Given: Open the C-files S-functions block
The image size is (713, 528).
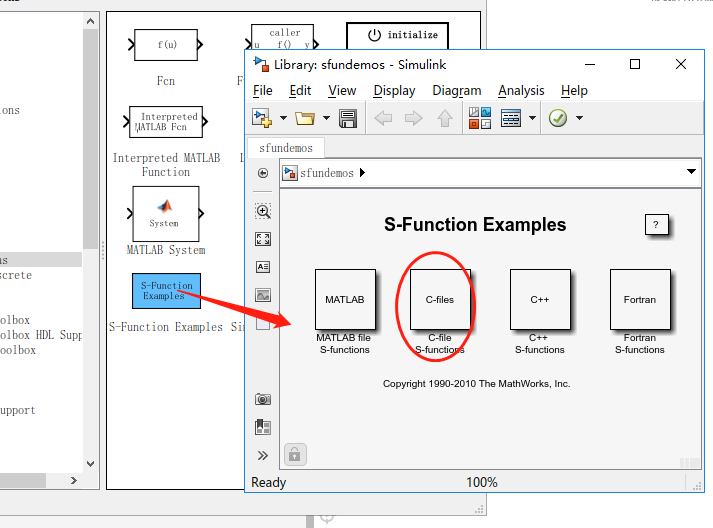Looking at the screenshot, I should click(440, 299).
